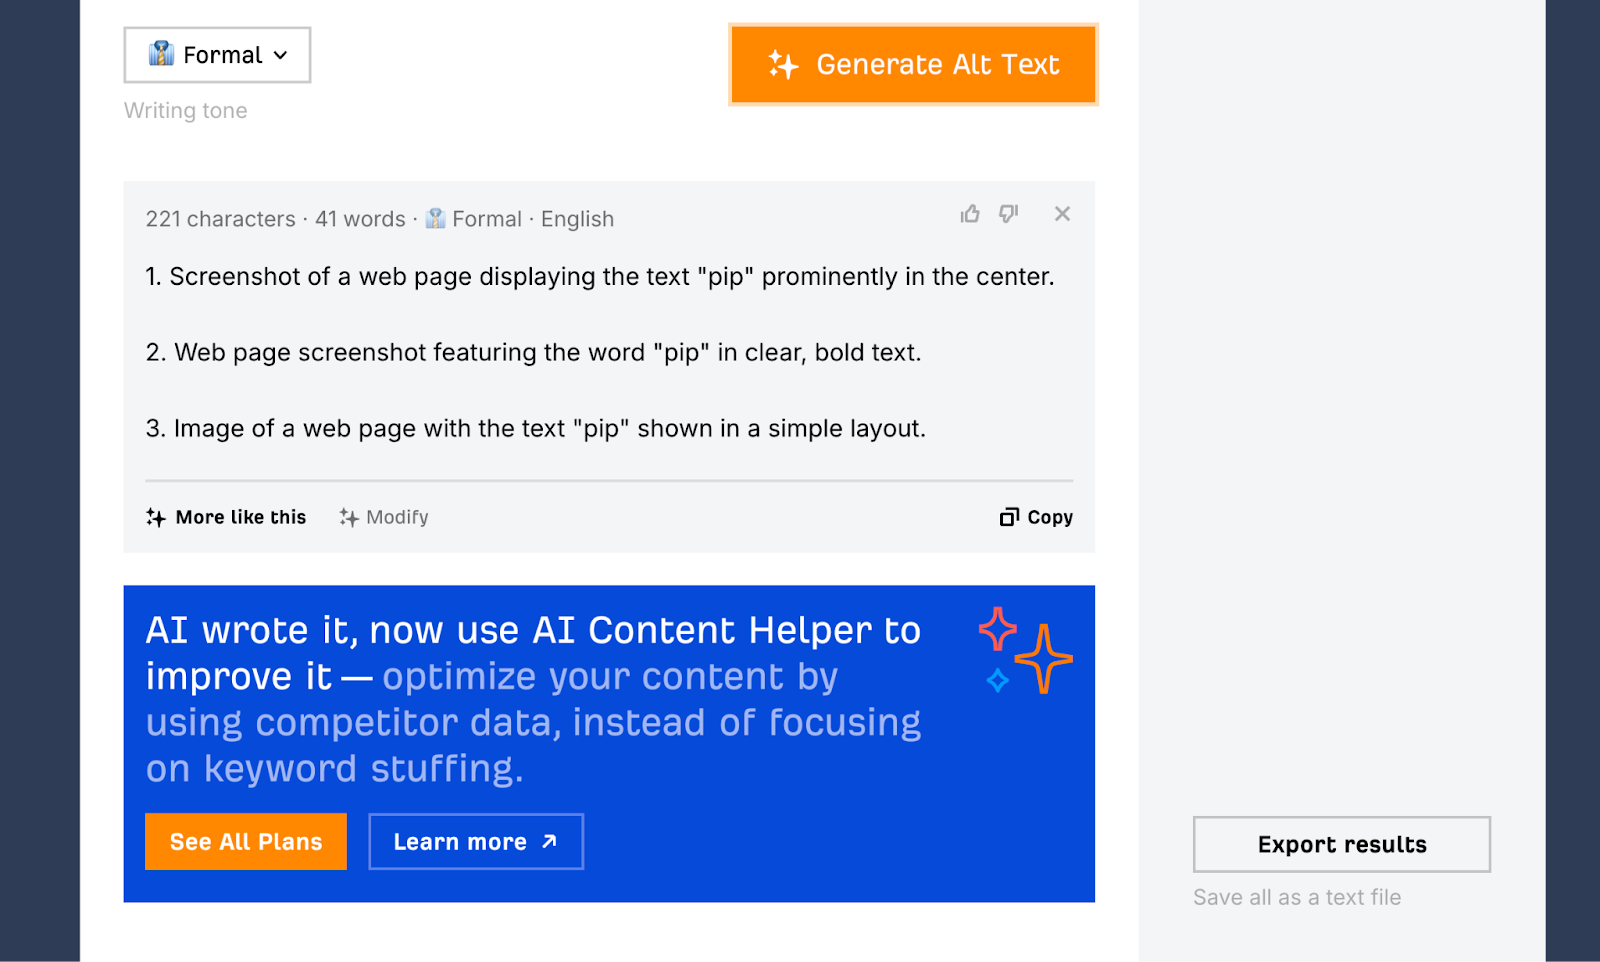The width and height of the screenshot is (1600, 962).
Task: Click the first alt text suggestion line
Action: pyautogui.click(x=600, y=277)
